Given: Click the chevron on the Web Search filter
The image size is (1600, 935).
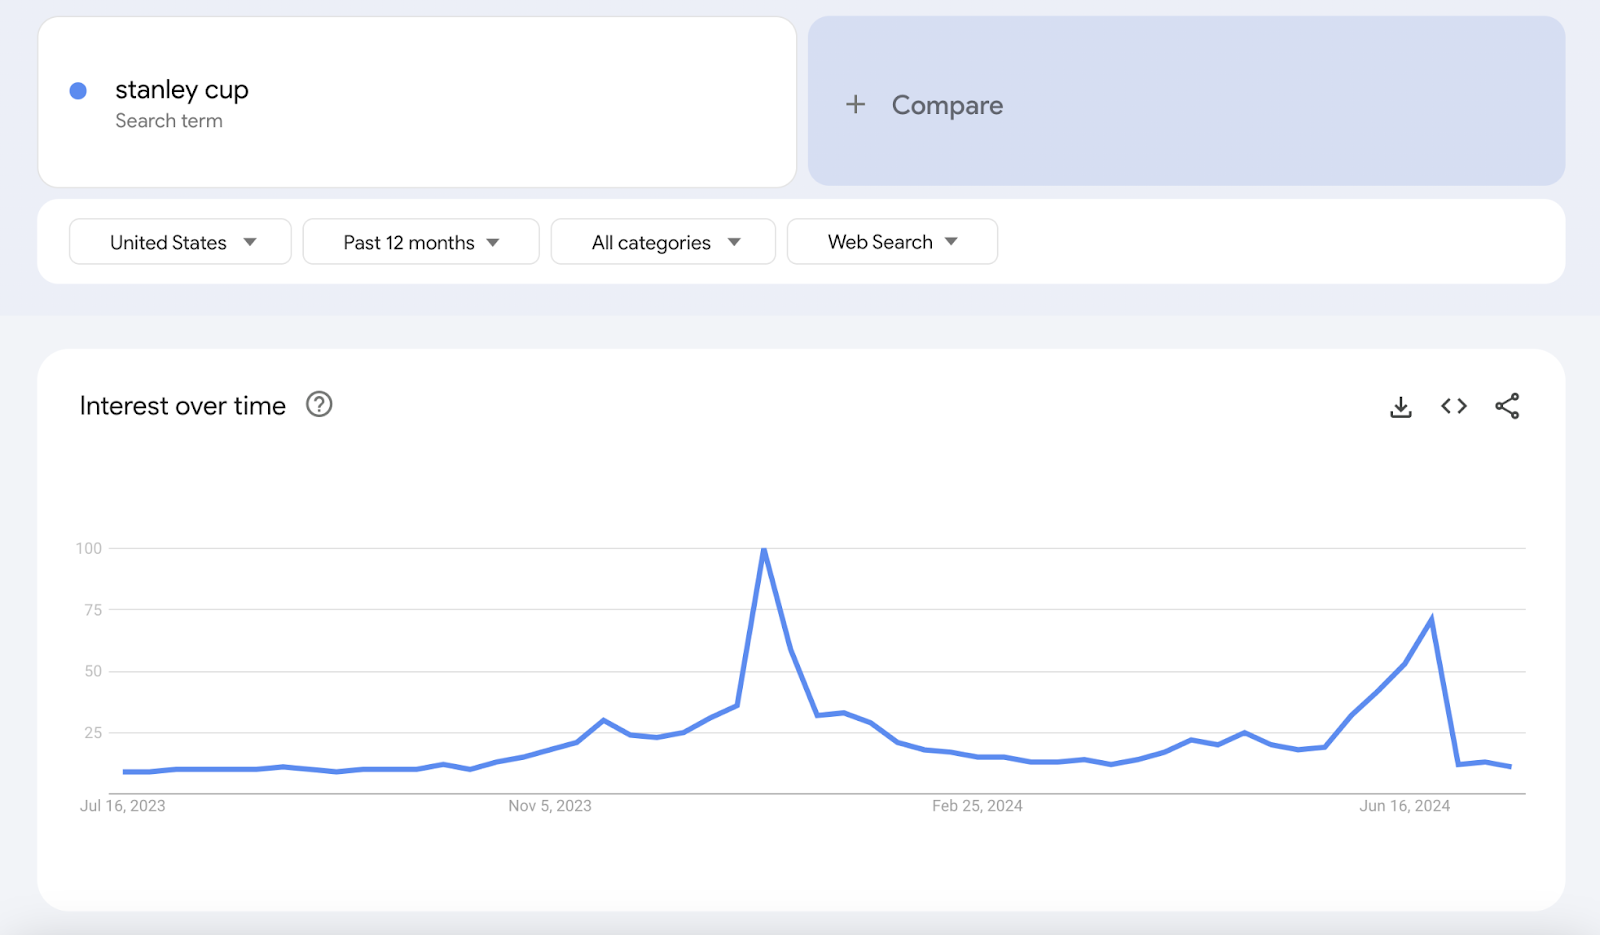Looking at the screenshot, I should (953, 241).
